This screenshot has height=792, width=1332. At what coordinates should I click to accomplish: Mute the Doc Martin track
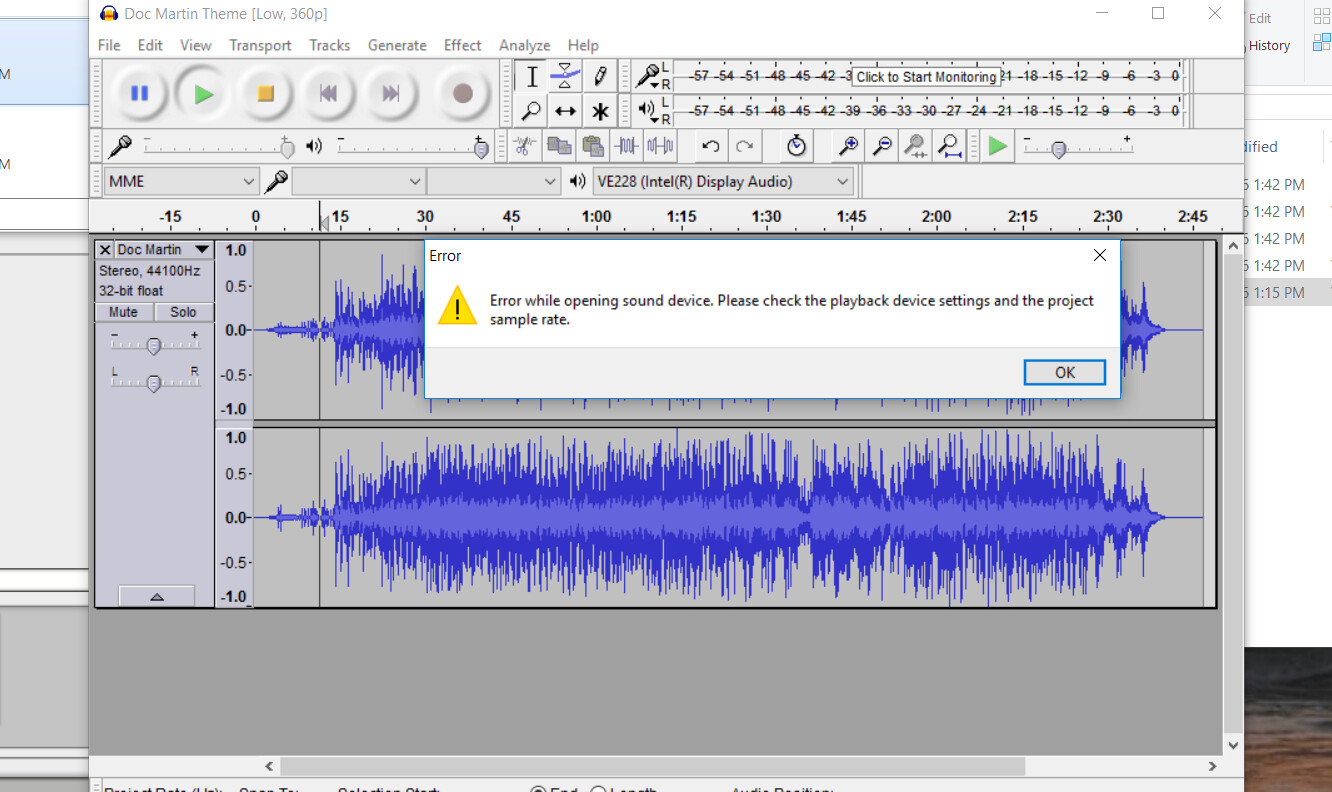(124, 312)
